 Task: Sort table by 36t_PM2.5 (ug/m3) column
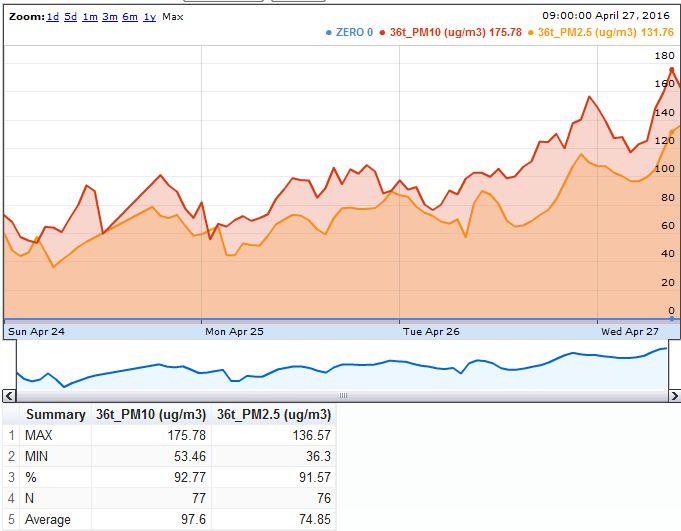[273, 414]
